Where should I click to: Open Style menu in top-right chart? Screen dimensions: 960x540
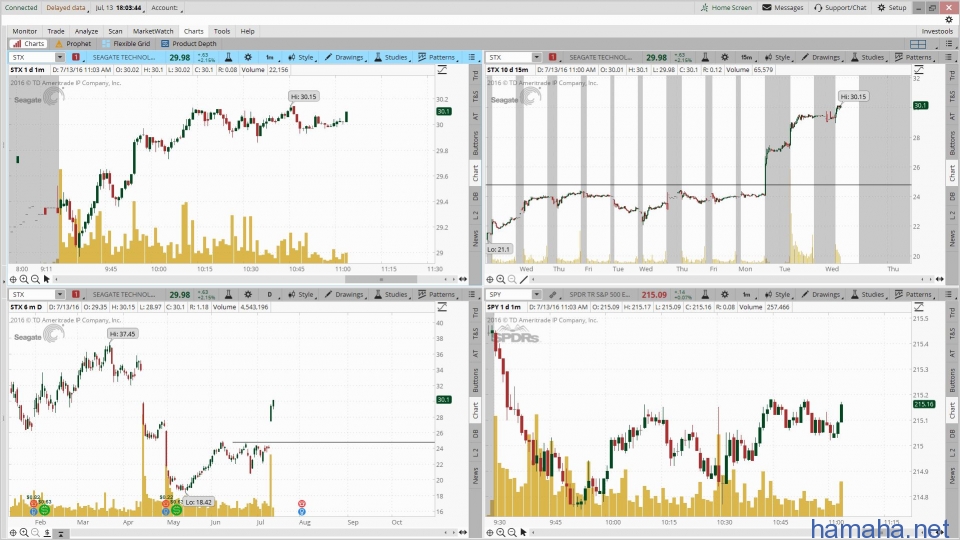778,58
